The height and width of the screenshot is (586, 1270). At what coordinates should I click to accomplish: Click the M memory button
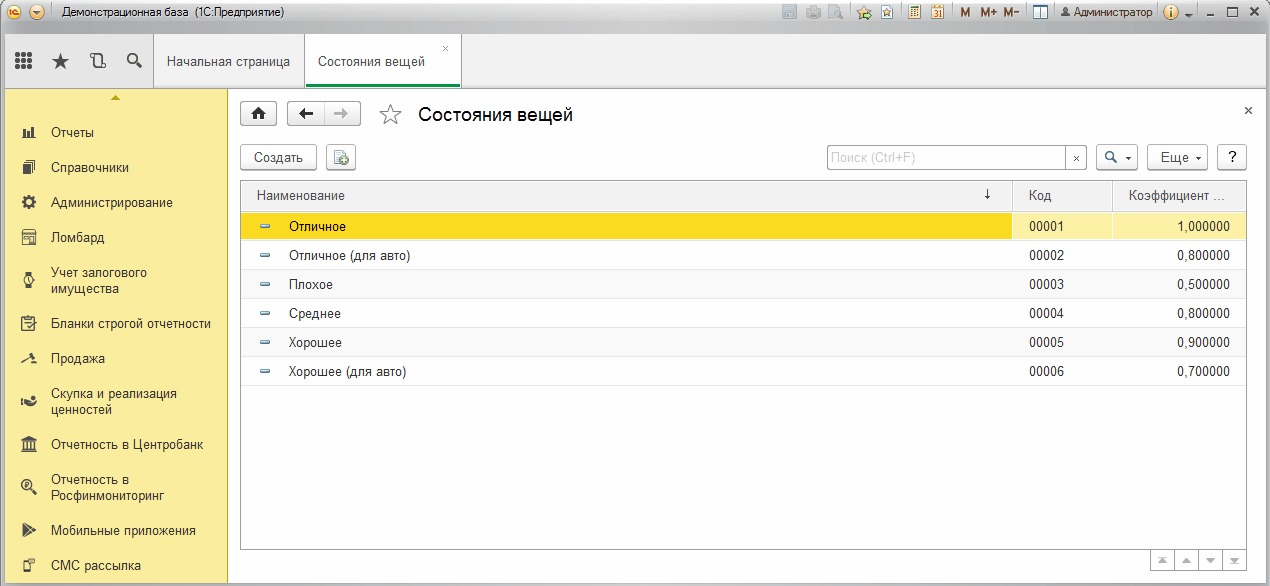[x=965, y=13]
